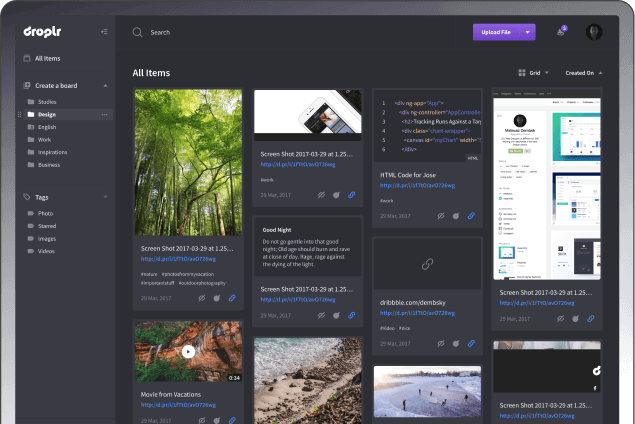Image resolution: width=635 pixels, height=424 pixels.
Task: Open the HTML code snippet preview
Action: tap(427, 126)
